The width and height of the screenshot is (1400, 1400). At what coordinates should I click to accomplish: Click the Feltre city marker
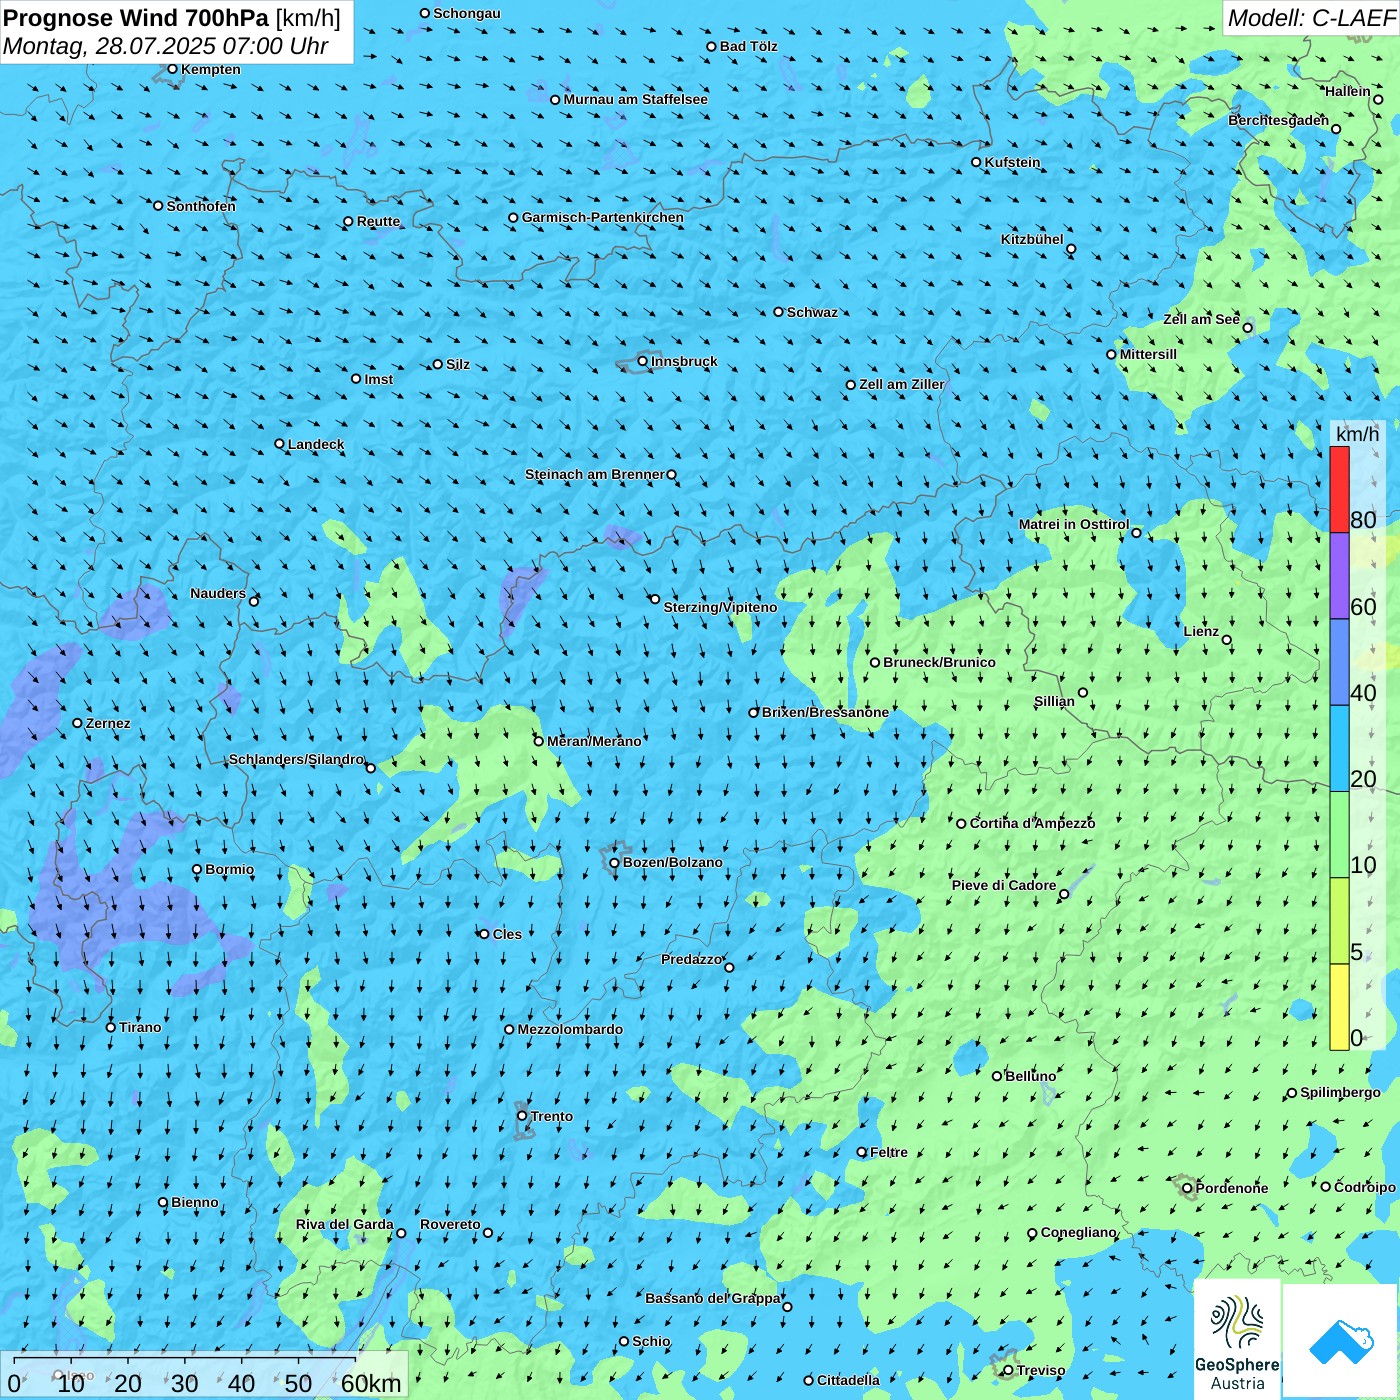[862, 1152]
